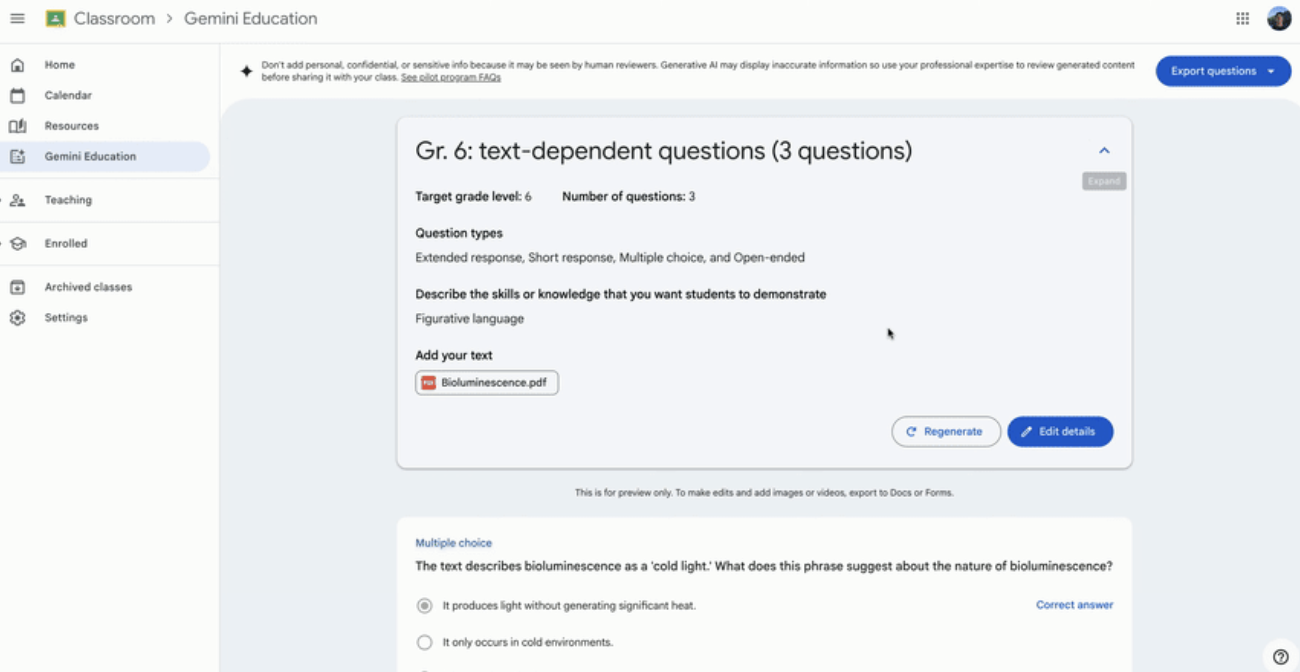Screen dimensions: 1300x672
Task: Open the hamburger main menu
Action: [17, 19]
